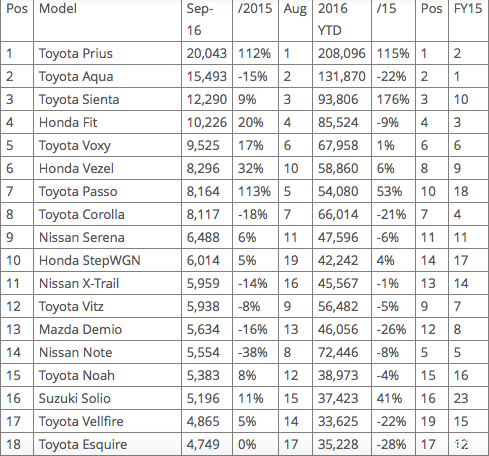Click the Toyota Sienta model name
Screen dimensions: 489x456
click(x=79, y=99)
